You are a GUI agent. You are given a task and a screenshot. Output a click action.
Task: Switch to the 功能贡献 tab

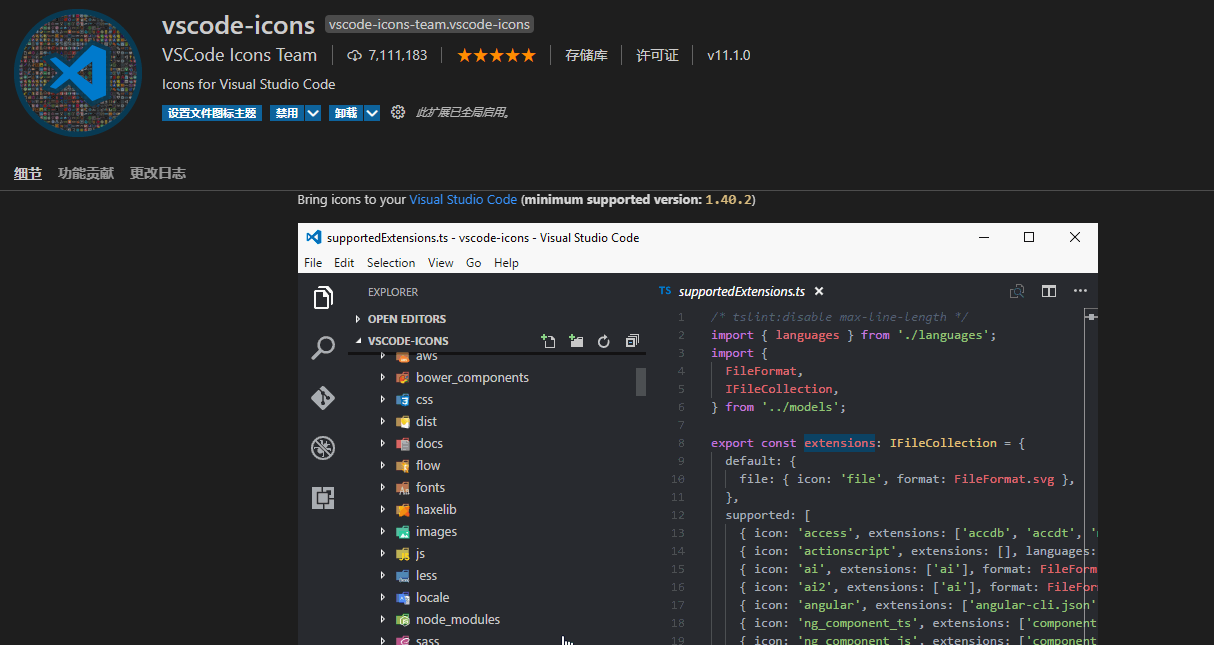click(86, 173)
